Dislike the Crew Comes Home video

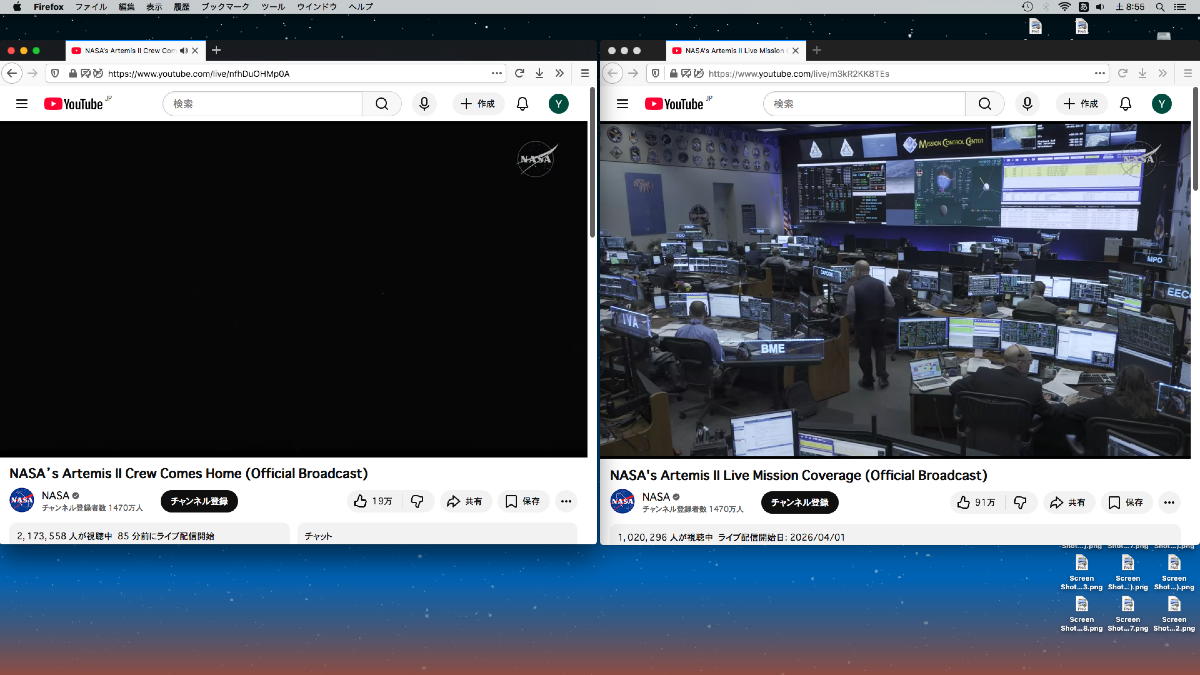click(418, 501)
